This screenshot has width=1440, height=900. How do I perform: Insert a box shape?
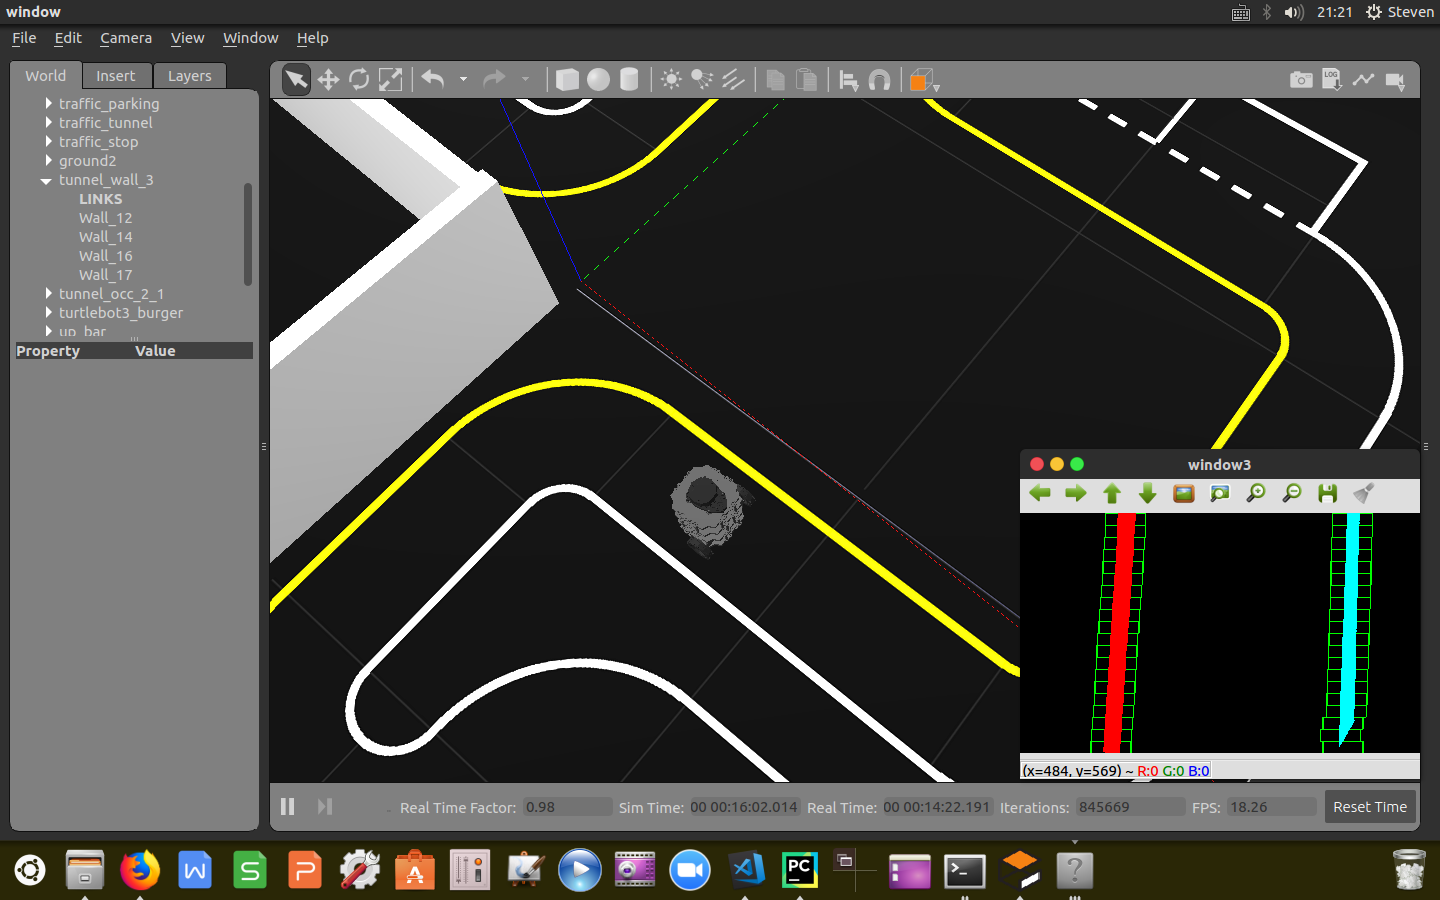567,80
